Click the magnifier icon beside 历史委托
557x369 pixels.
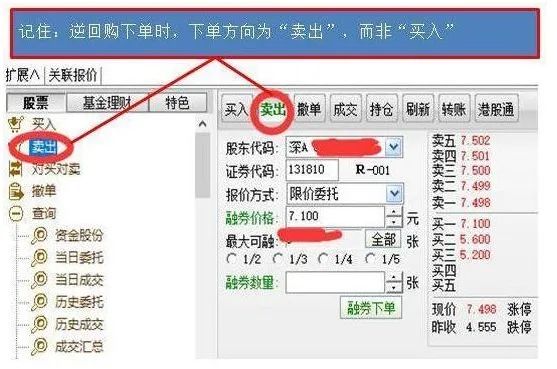click(x=39, y=302)
